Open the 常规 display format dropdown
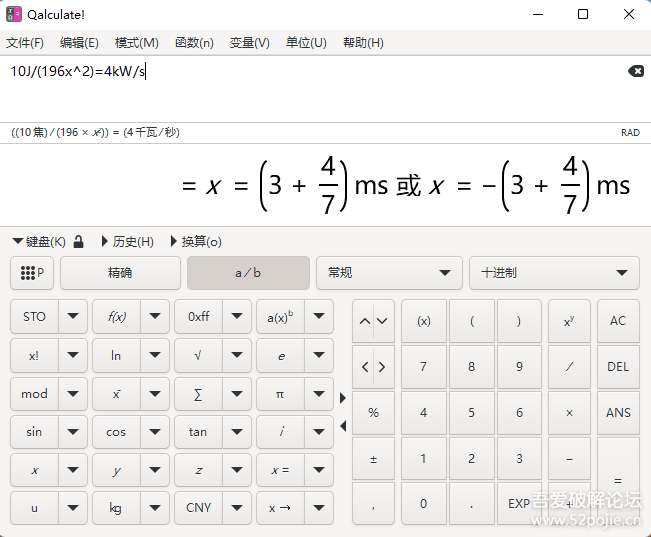 (388, 273)
